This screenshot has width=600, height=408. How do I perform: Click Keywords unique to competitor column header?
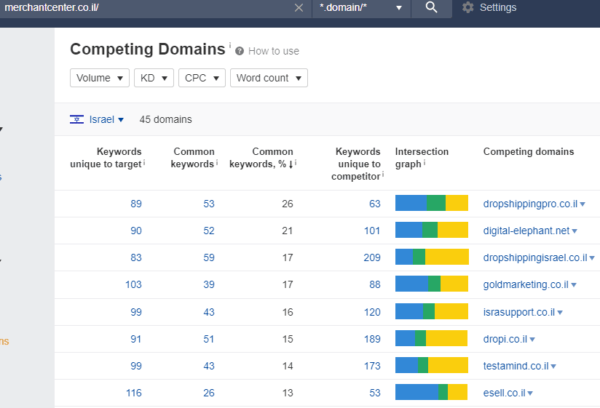(x=356, y=164)
